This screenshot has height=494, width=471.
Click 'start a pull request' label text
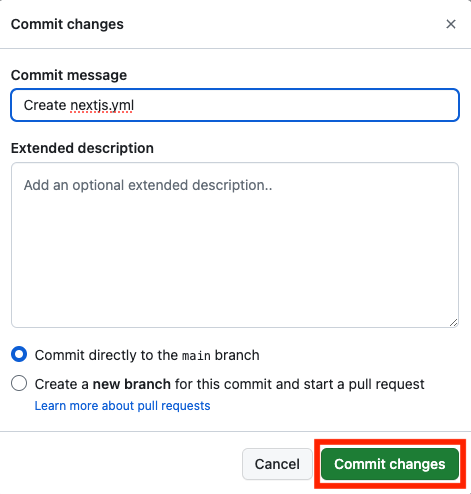(364, 384)
